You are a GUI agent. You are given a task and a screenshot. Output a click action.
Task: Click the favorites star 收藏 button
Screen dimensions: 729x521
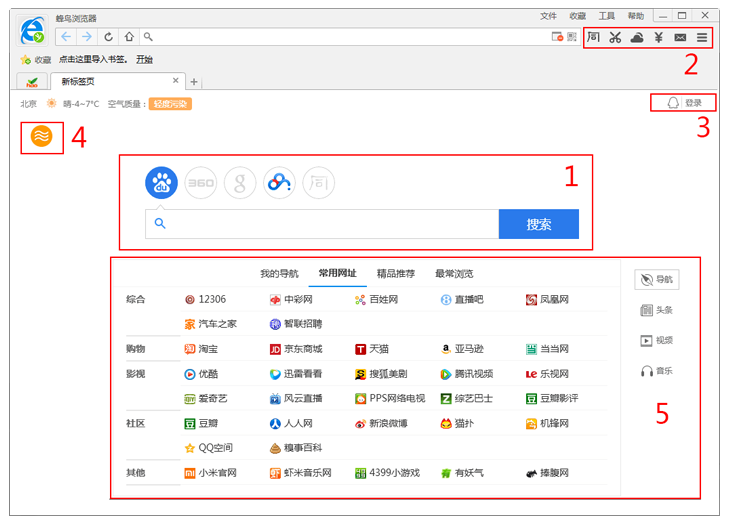coord(35,60)
